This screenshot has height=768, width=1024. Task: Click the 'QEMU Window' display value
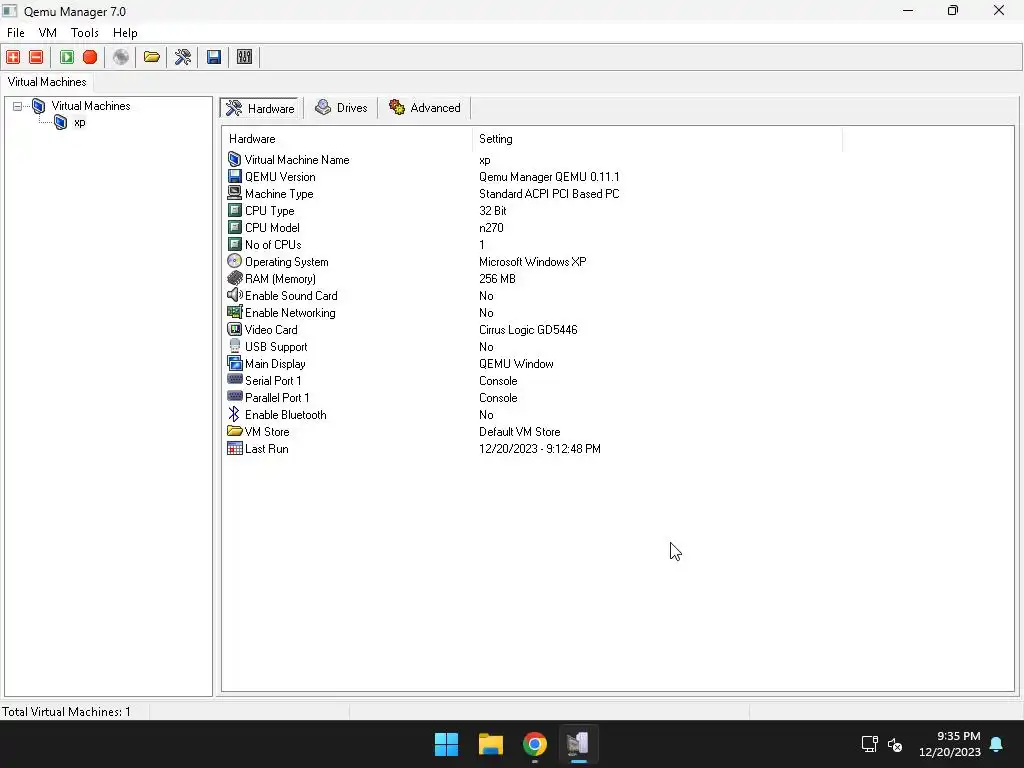[x=516, y=363]
